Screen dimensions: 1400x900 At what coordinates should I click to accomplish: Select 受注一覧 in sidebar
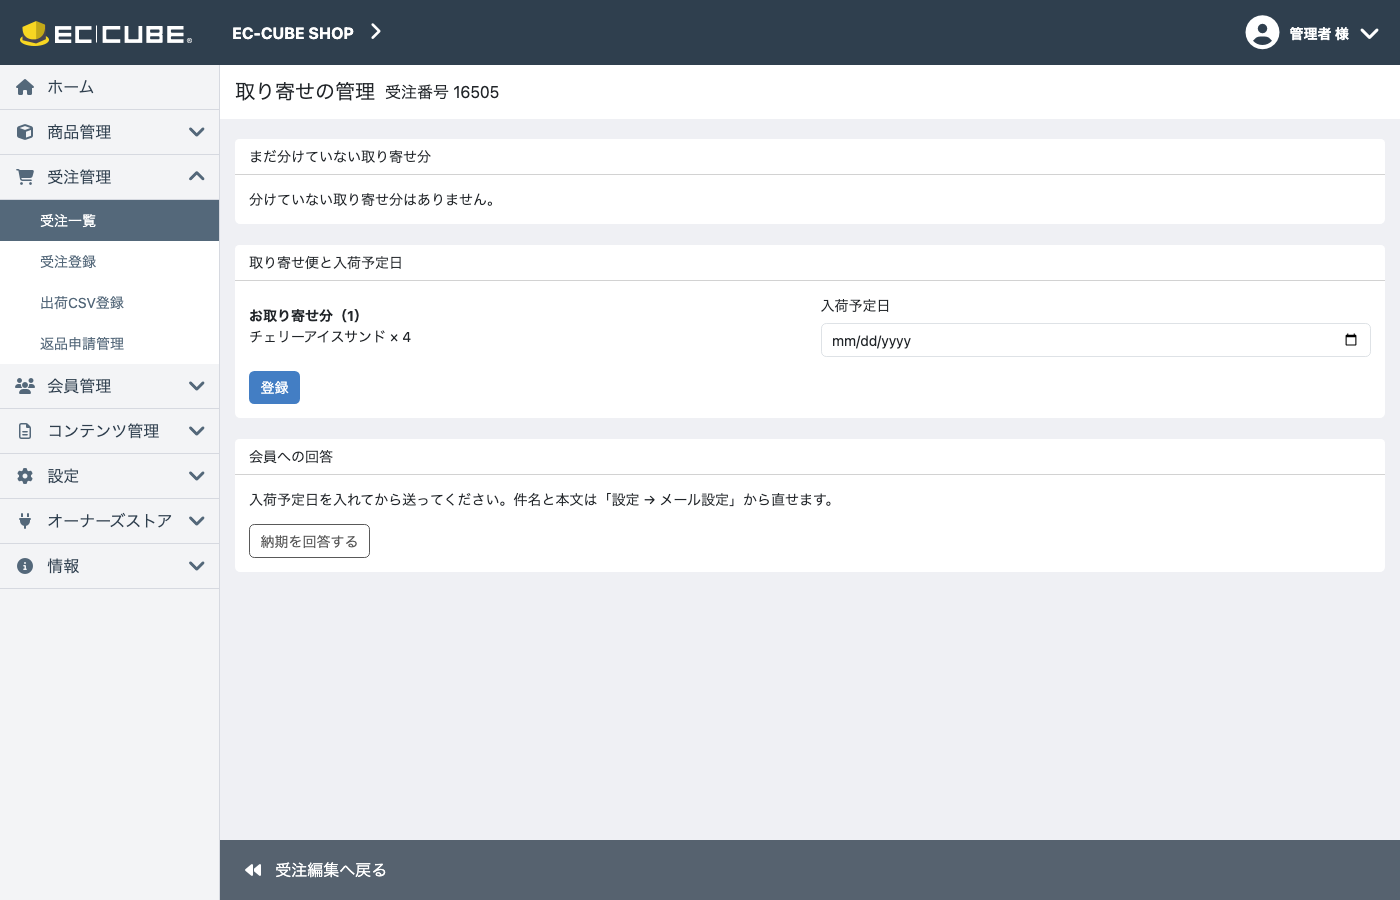109,221
